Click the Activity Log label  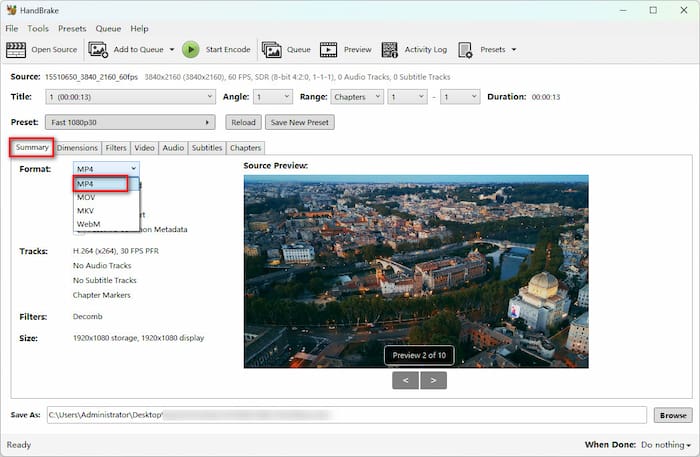425,50
